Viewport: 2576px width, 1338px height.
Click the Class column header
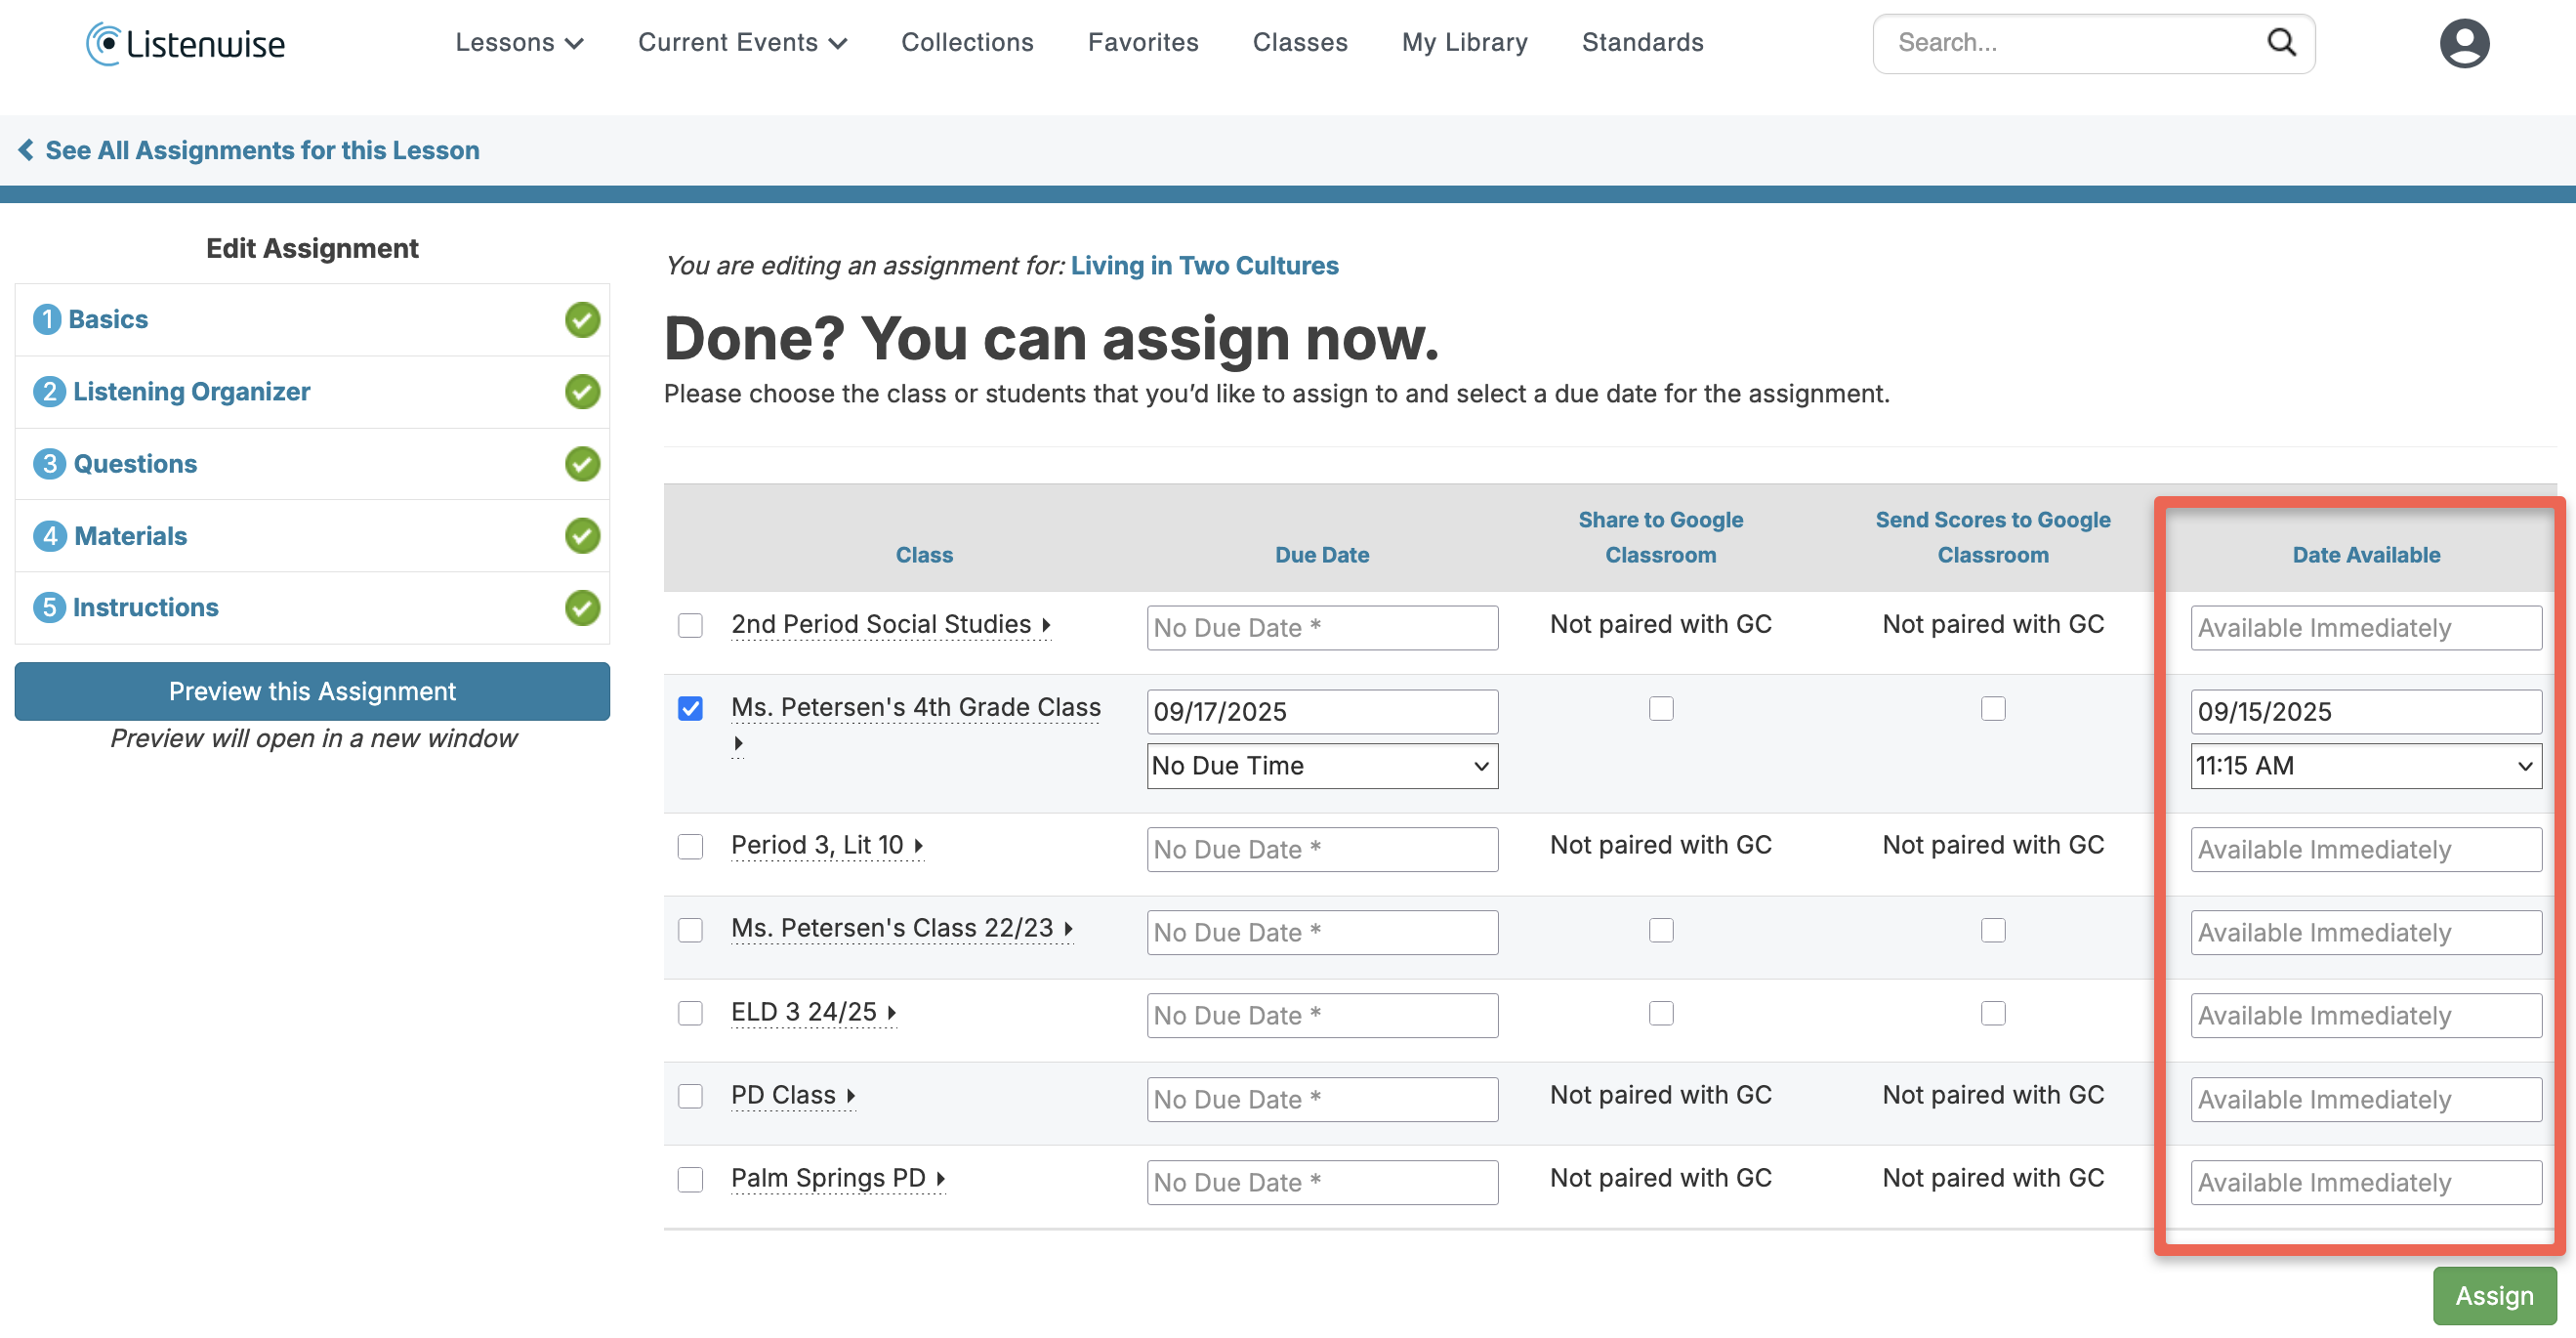pos(924,555)
